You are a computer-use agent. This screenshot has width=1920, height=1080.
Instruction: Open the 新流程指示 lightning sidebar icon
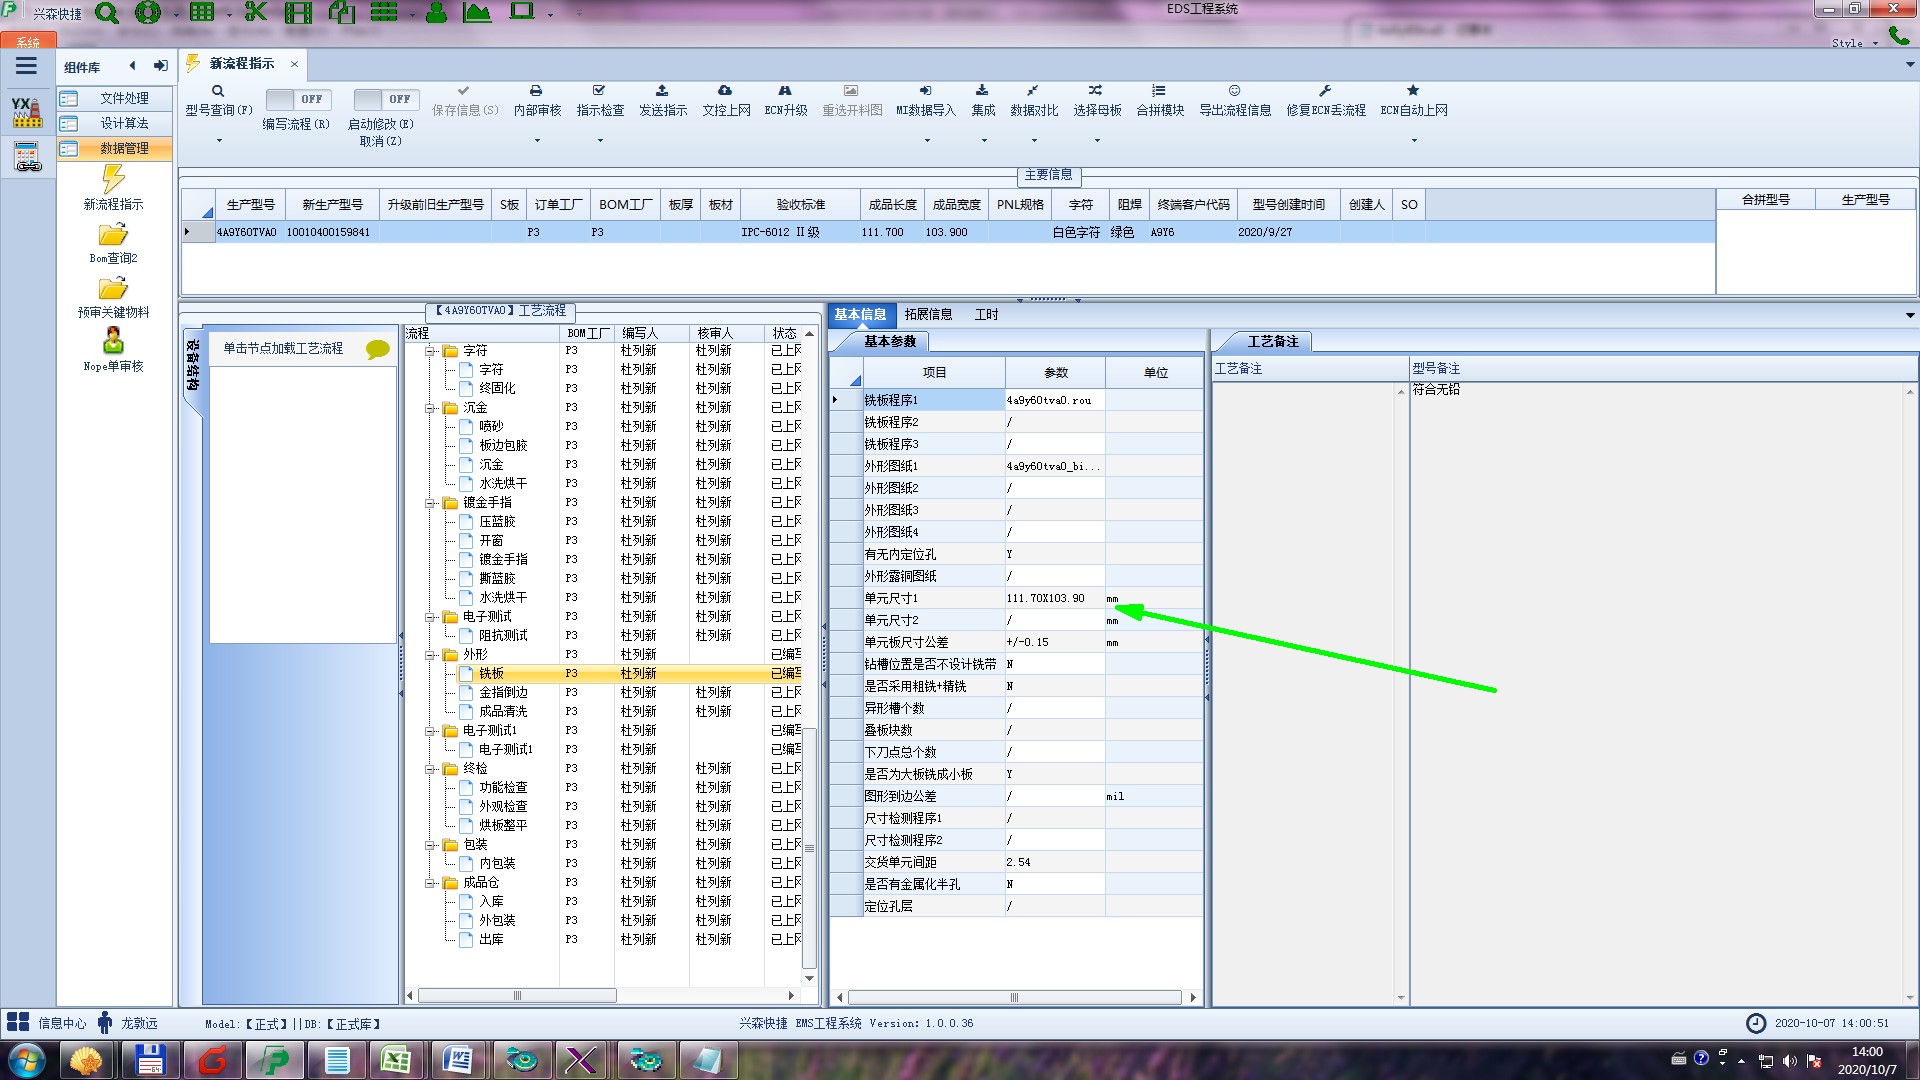point(113,181)
